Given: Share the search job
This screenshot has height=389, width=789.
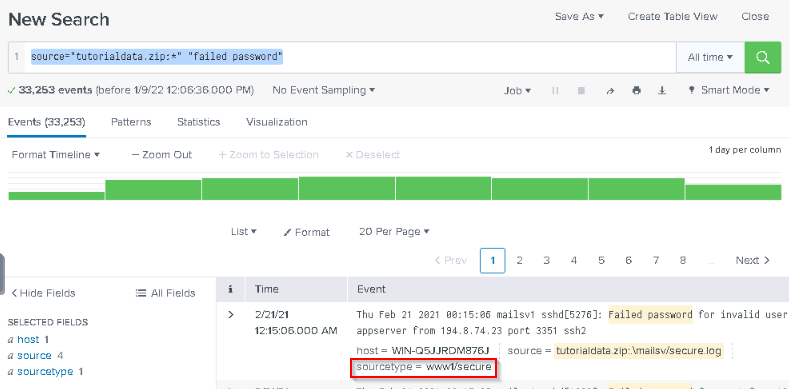Looking at the screenshot, I should click(x=610, y=91).
